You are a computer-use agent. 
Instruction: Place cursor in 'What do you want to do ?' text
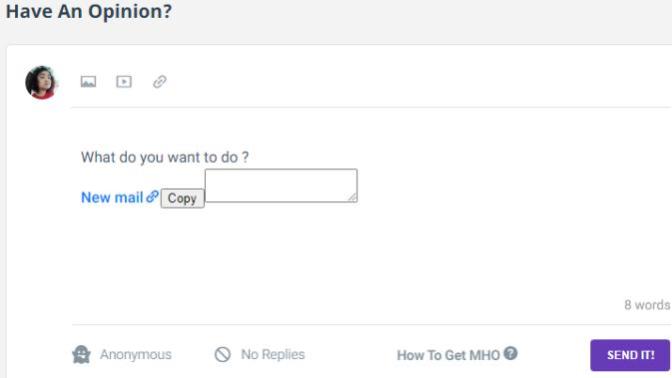point(165,157)
